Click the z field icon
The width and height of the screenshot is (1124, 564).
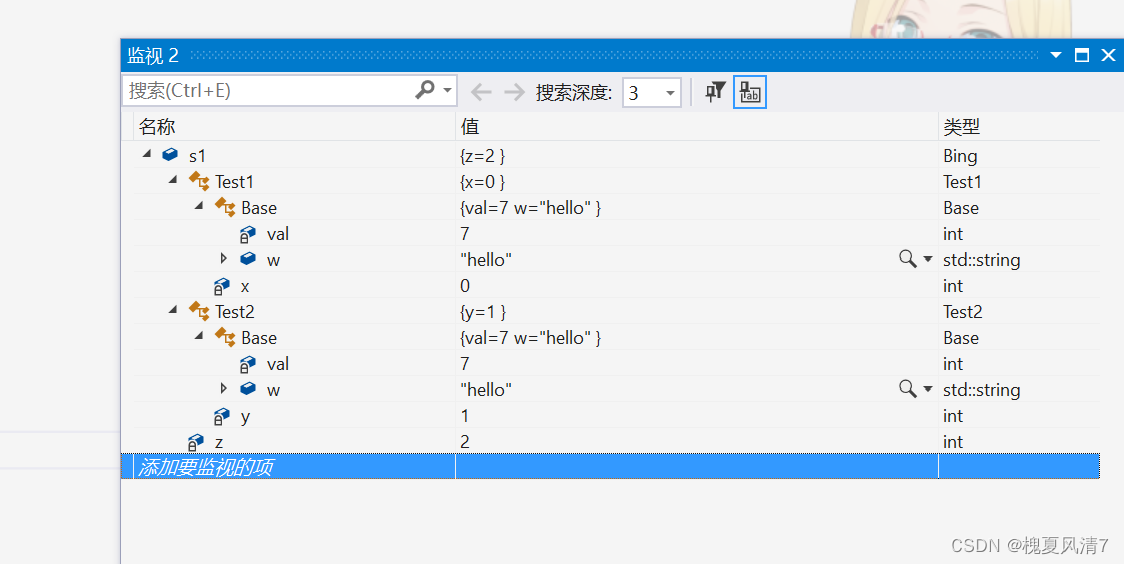pos(195,442)
